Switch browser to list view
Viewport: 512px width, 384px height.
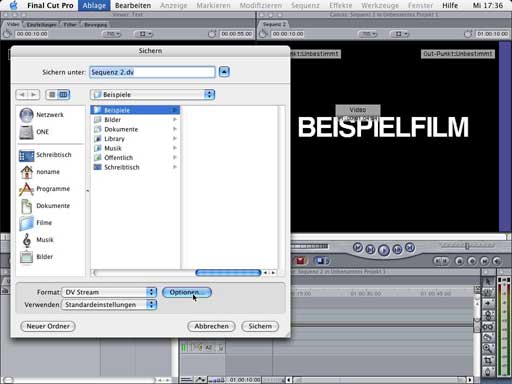pos(52,95)
